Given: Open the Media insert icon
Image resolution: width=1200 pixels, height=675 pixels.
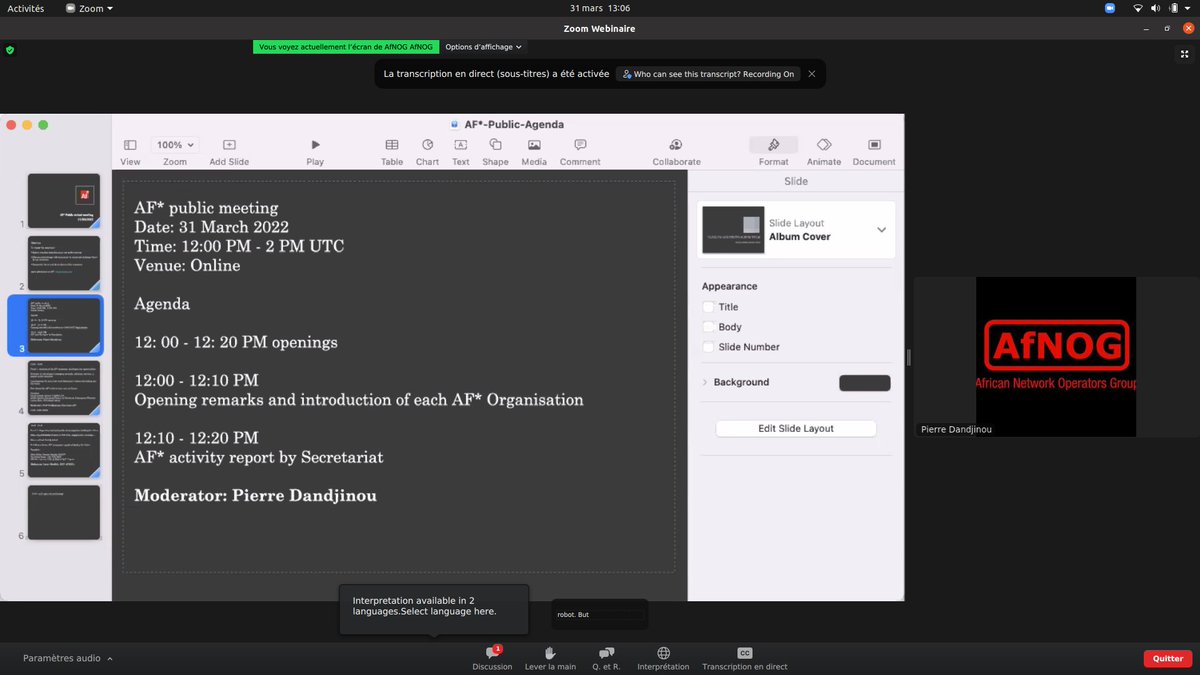Looking at the screenshot, I should [x=534, y=145].
